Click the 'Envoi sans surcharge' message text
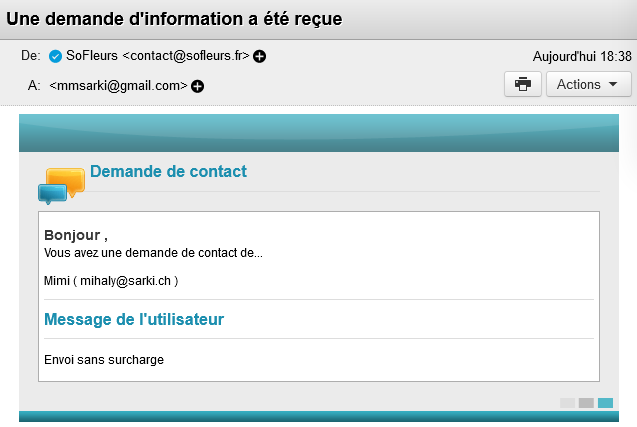The width and height of the screenshot is (637, 427). [x=104, y=359]
